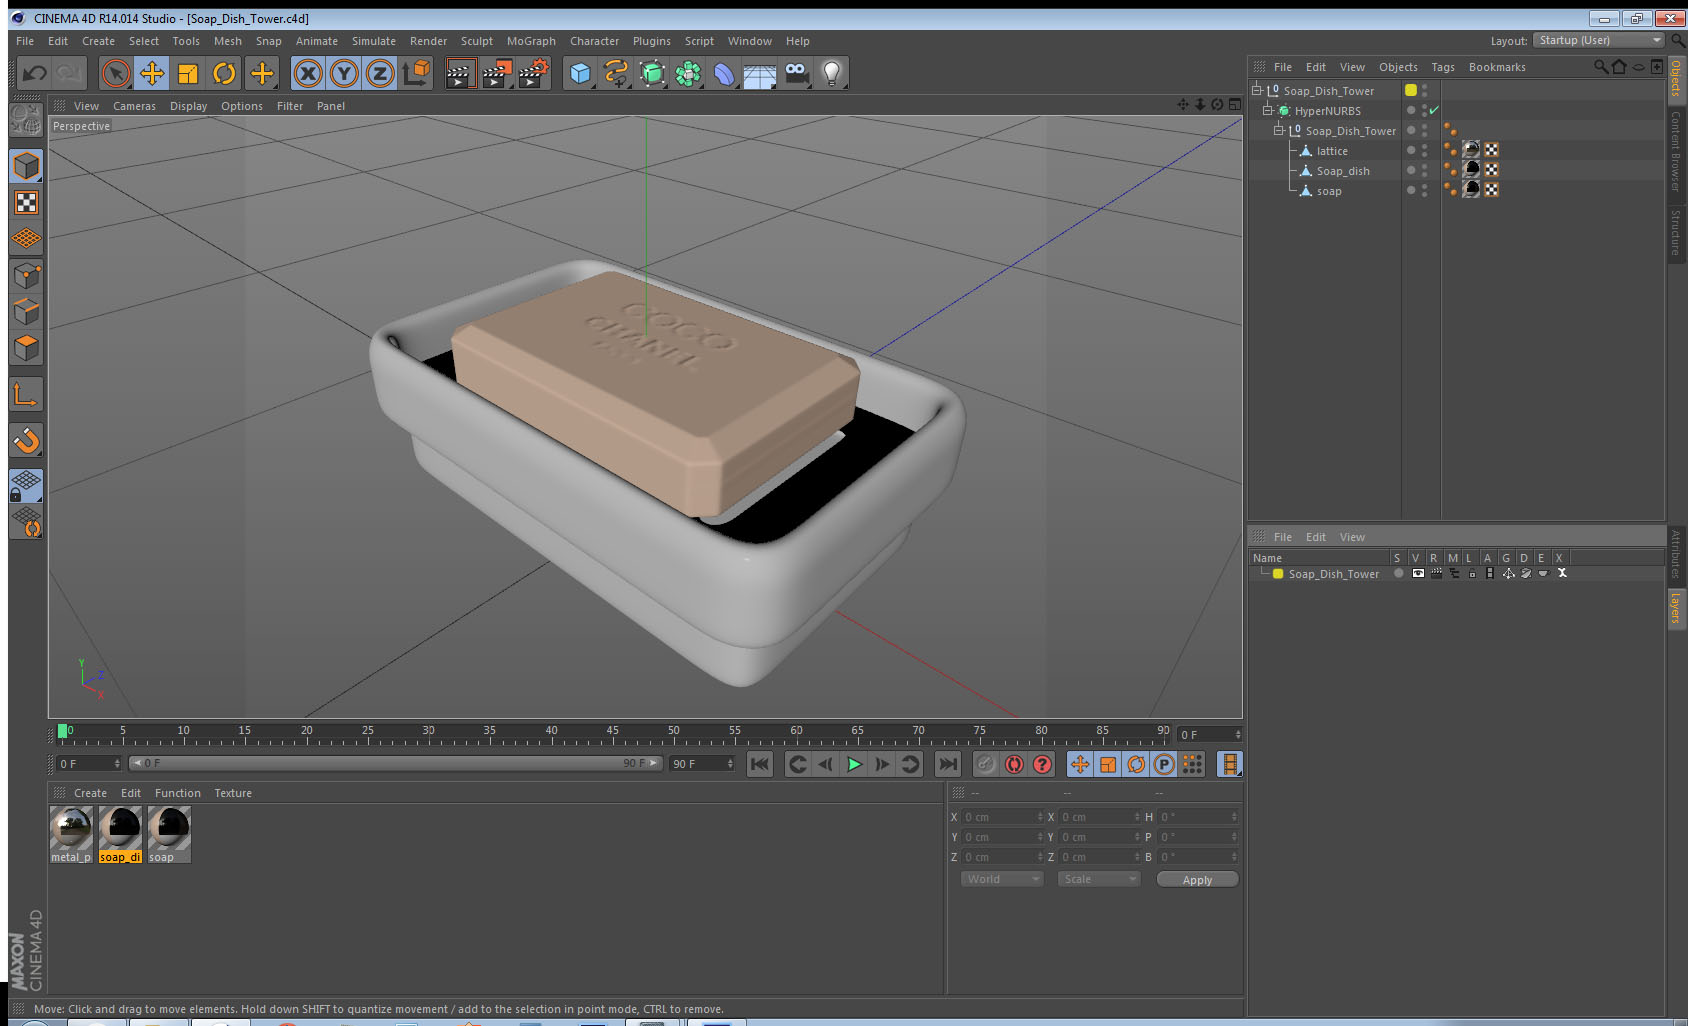Activate the Rotate tool in top toolbar
Image resolution: width=1688 pixels, height=1026 pixels.
(x=224, y=73)
